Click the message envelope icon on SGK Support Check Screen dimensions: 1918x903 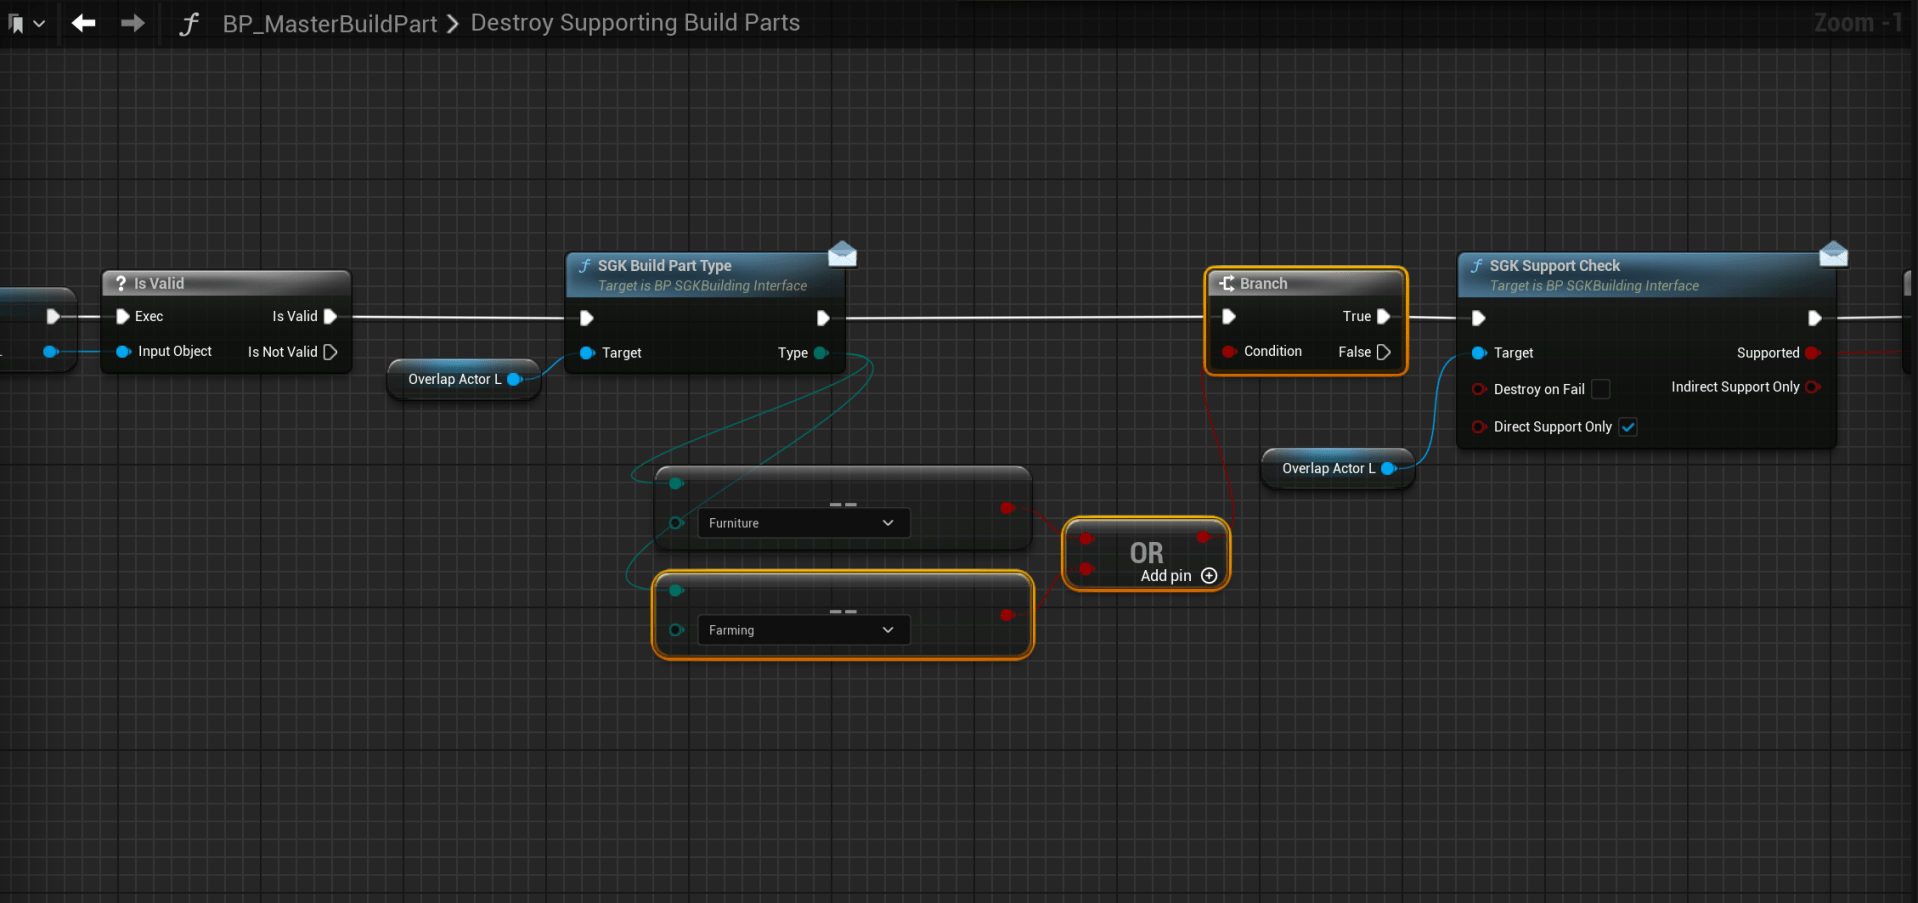[x=1833, y=255]
